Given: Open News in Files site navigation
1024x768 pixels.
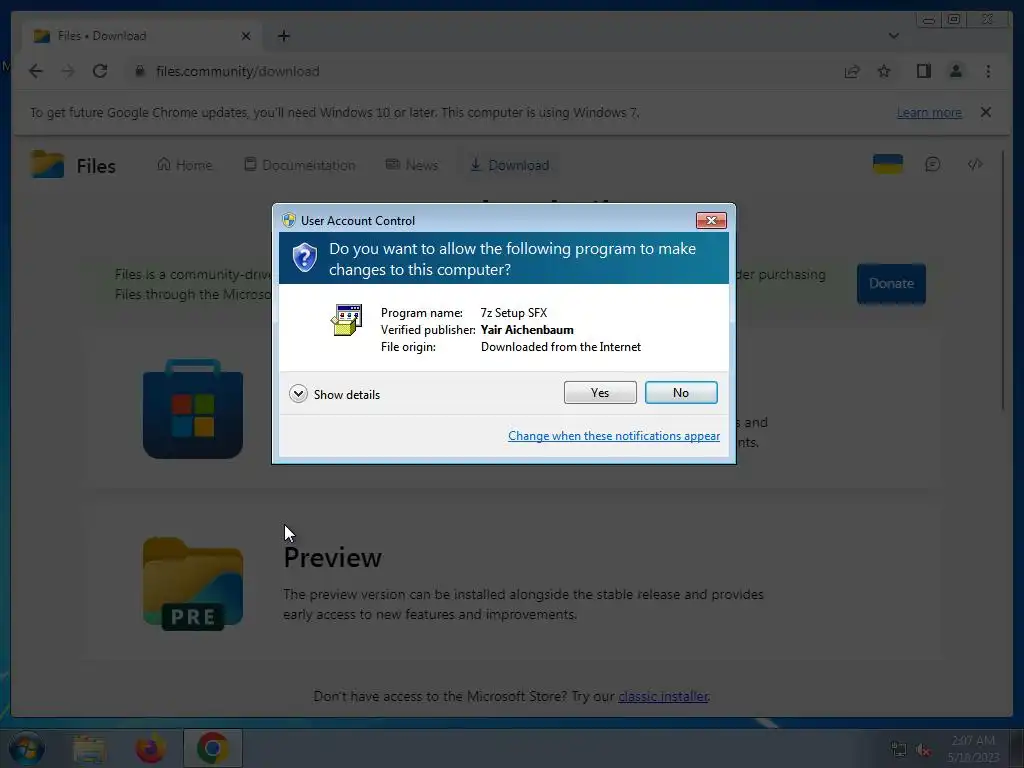Looking at the screenshot, I should point(411,165).
